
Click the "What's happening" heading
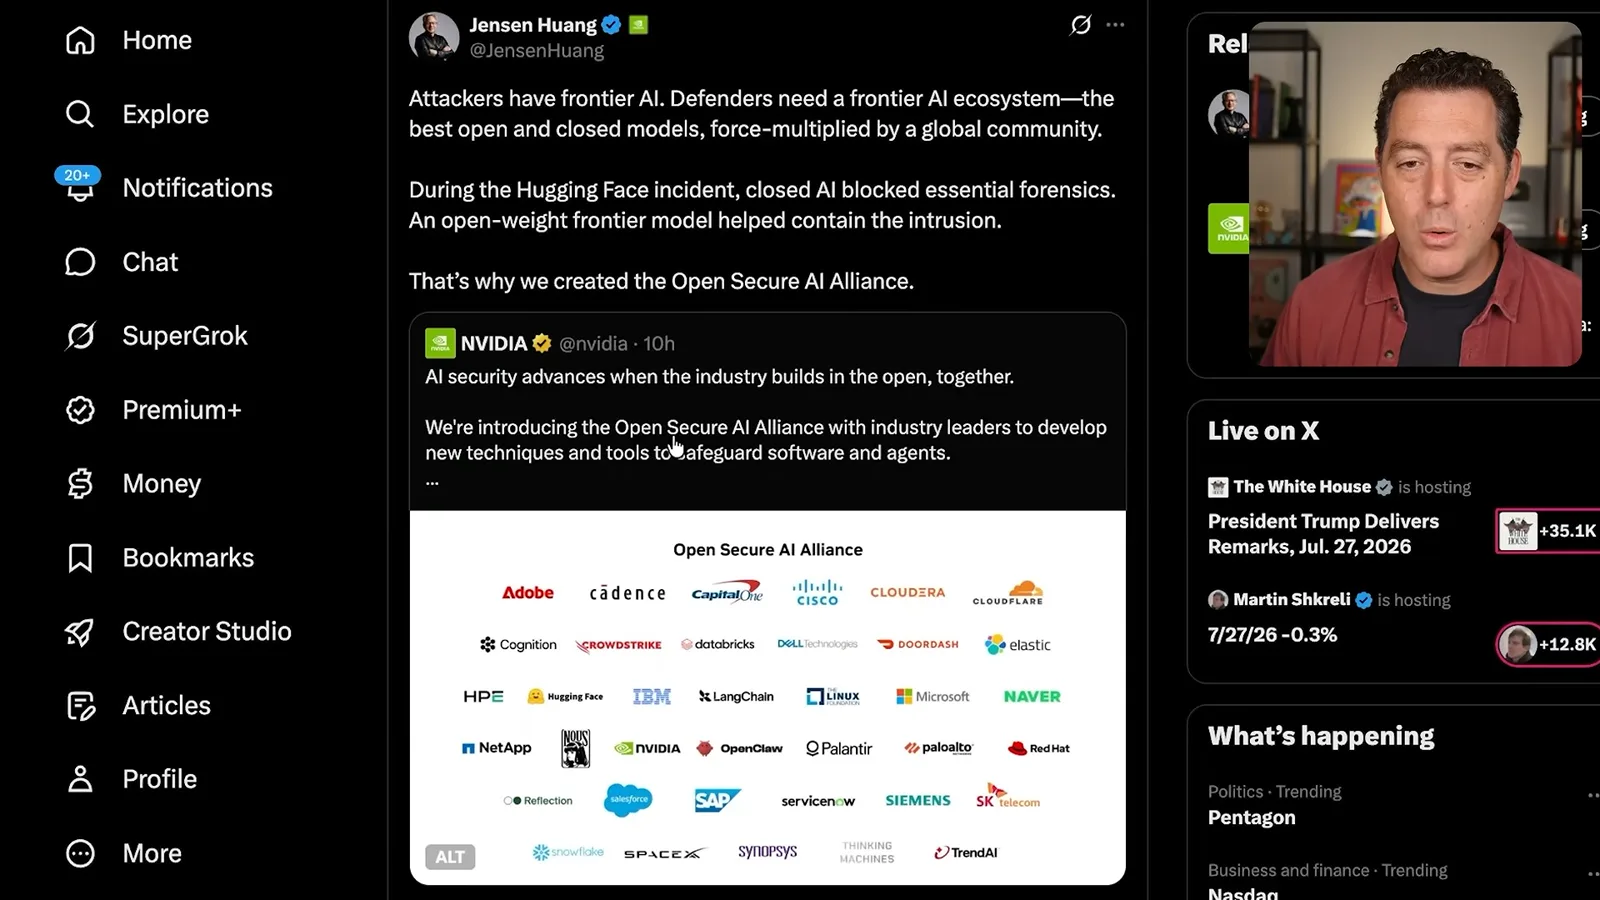1321,737
